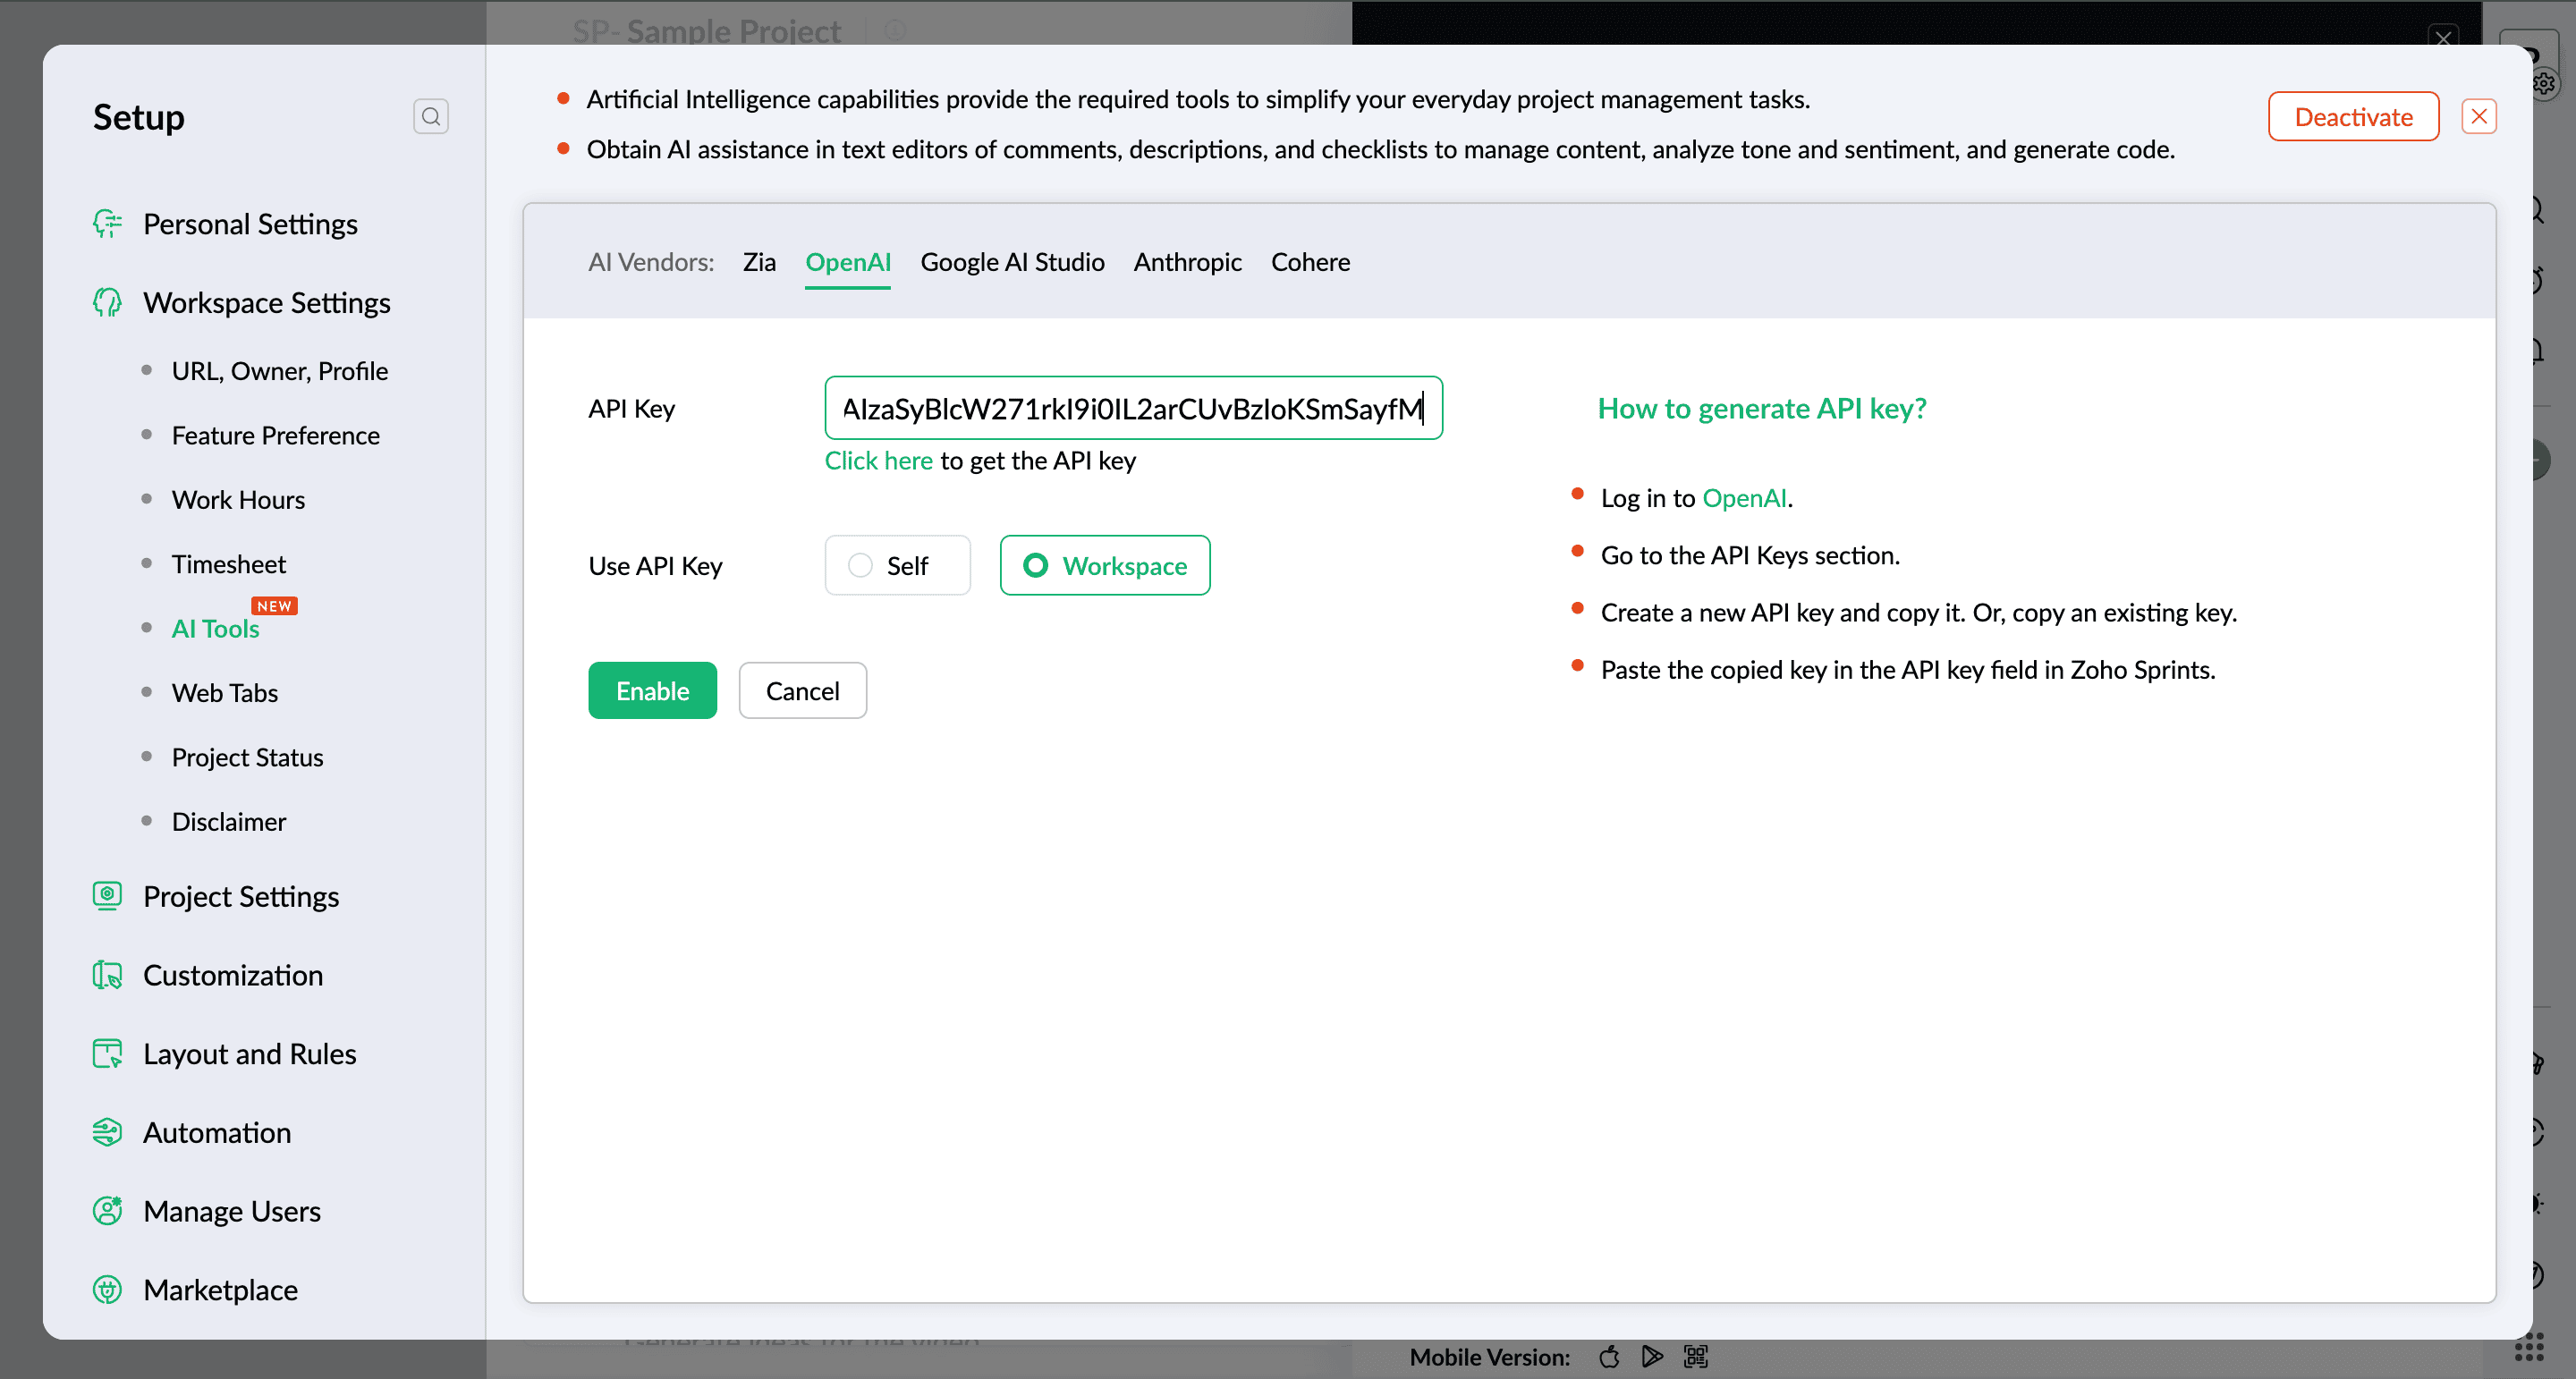The height and width of the screenshot is (1379, 2576).
Task: Open Web Tabs settings
Action: 225,692
